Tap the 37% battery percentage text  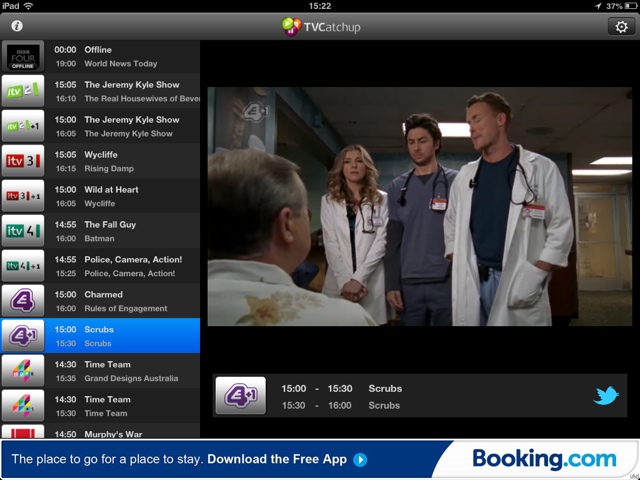click(x=614, y=6)
